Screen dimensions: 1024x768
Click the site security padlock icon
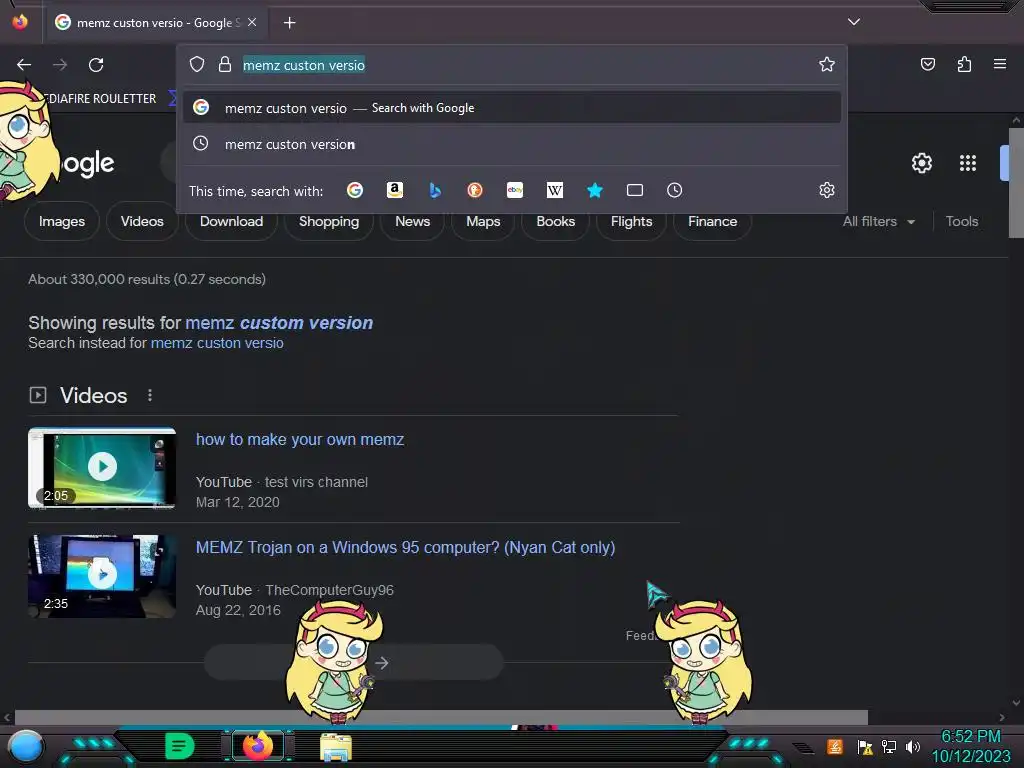[x=225, y=64]
